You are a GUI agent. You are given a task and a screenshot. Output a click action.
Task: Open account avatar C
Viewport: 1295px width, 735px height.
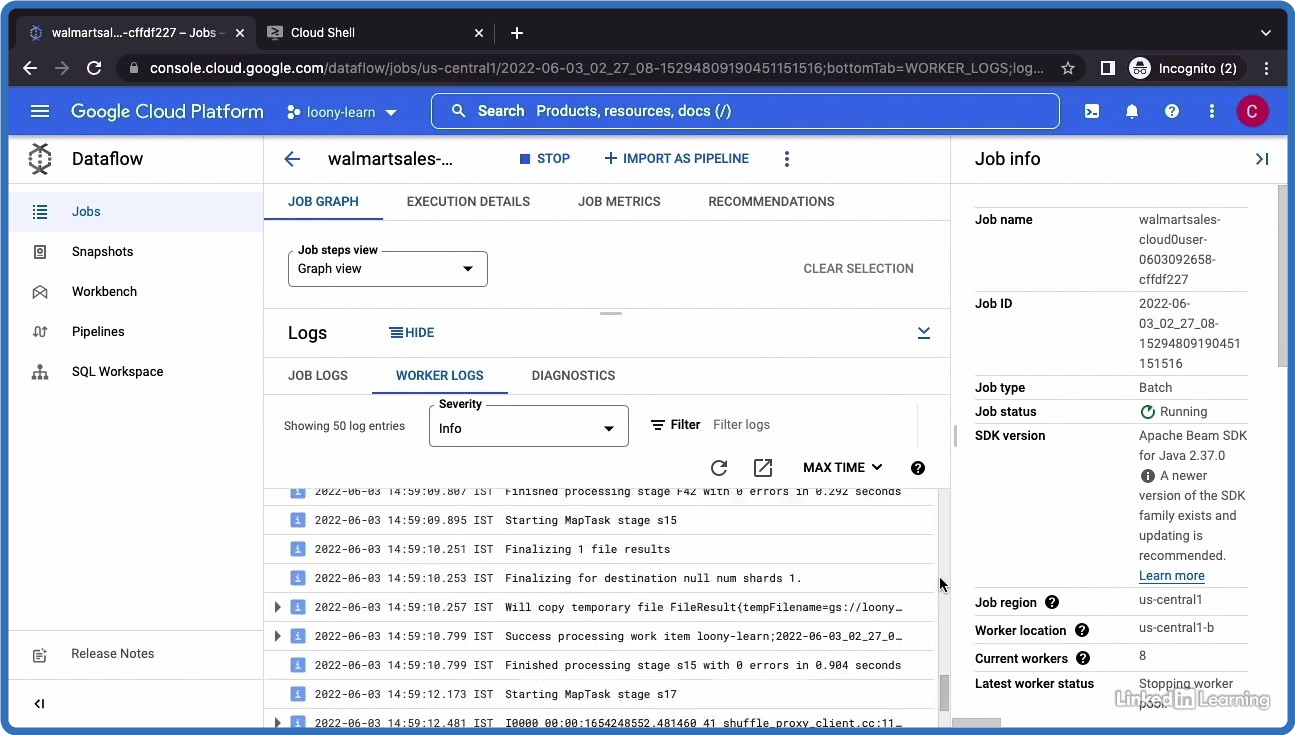1253,111
